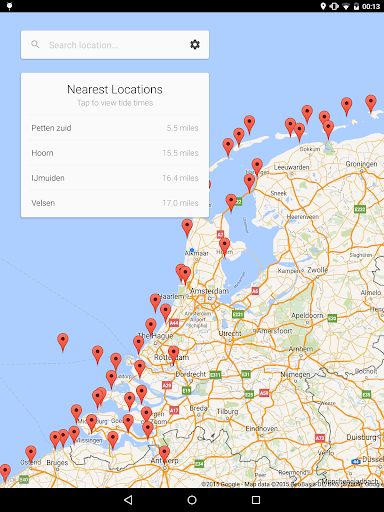Select the isolated offshore pin in North Sea
Screen dimensions: 384x512
tap(63, 341)
